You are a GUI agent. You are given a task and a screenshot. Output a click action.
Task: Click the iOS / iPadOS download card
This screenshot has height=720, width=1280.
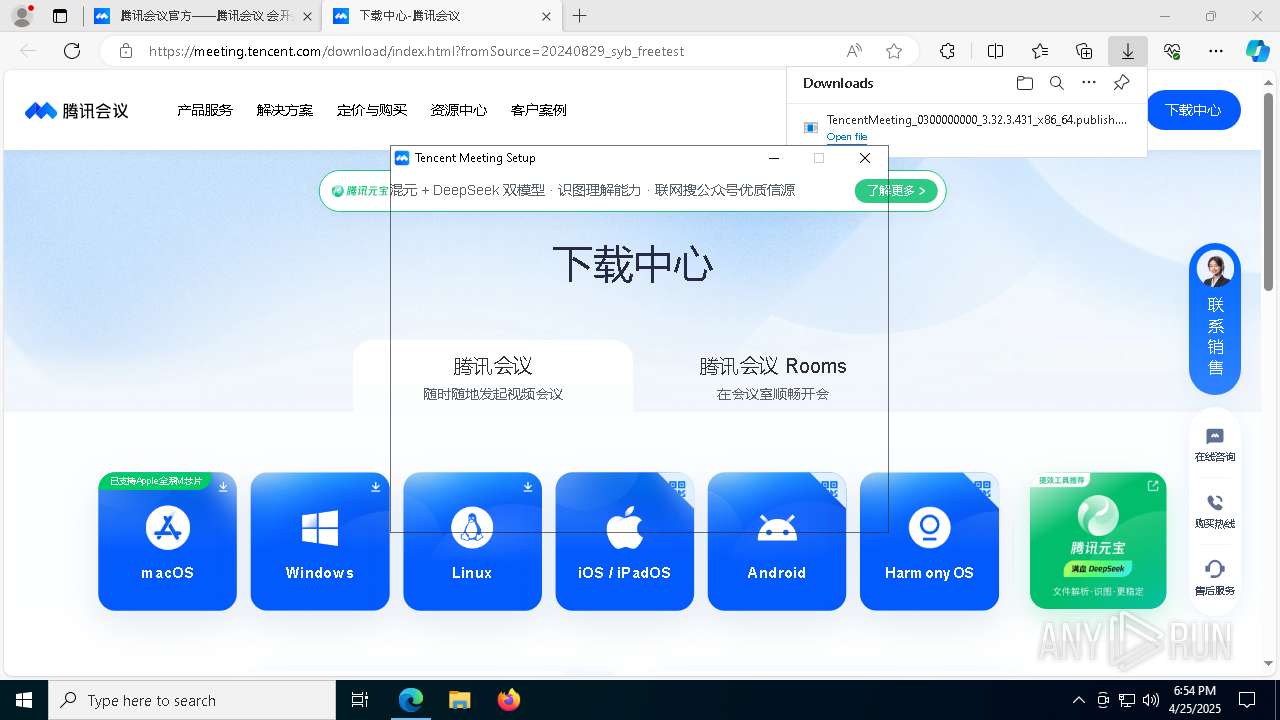[x=624, y=541]
